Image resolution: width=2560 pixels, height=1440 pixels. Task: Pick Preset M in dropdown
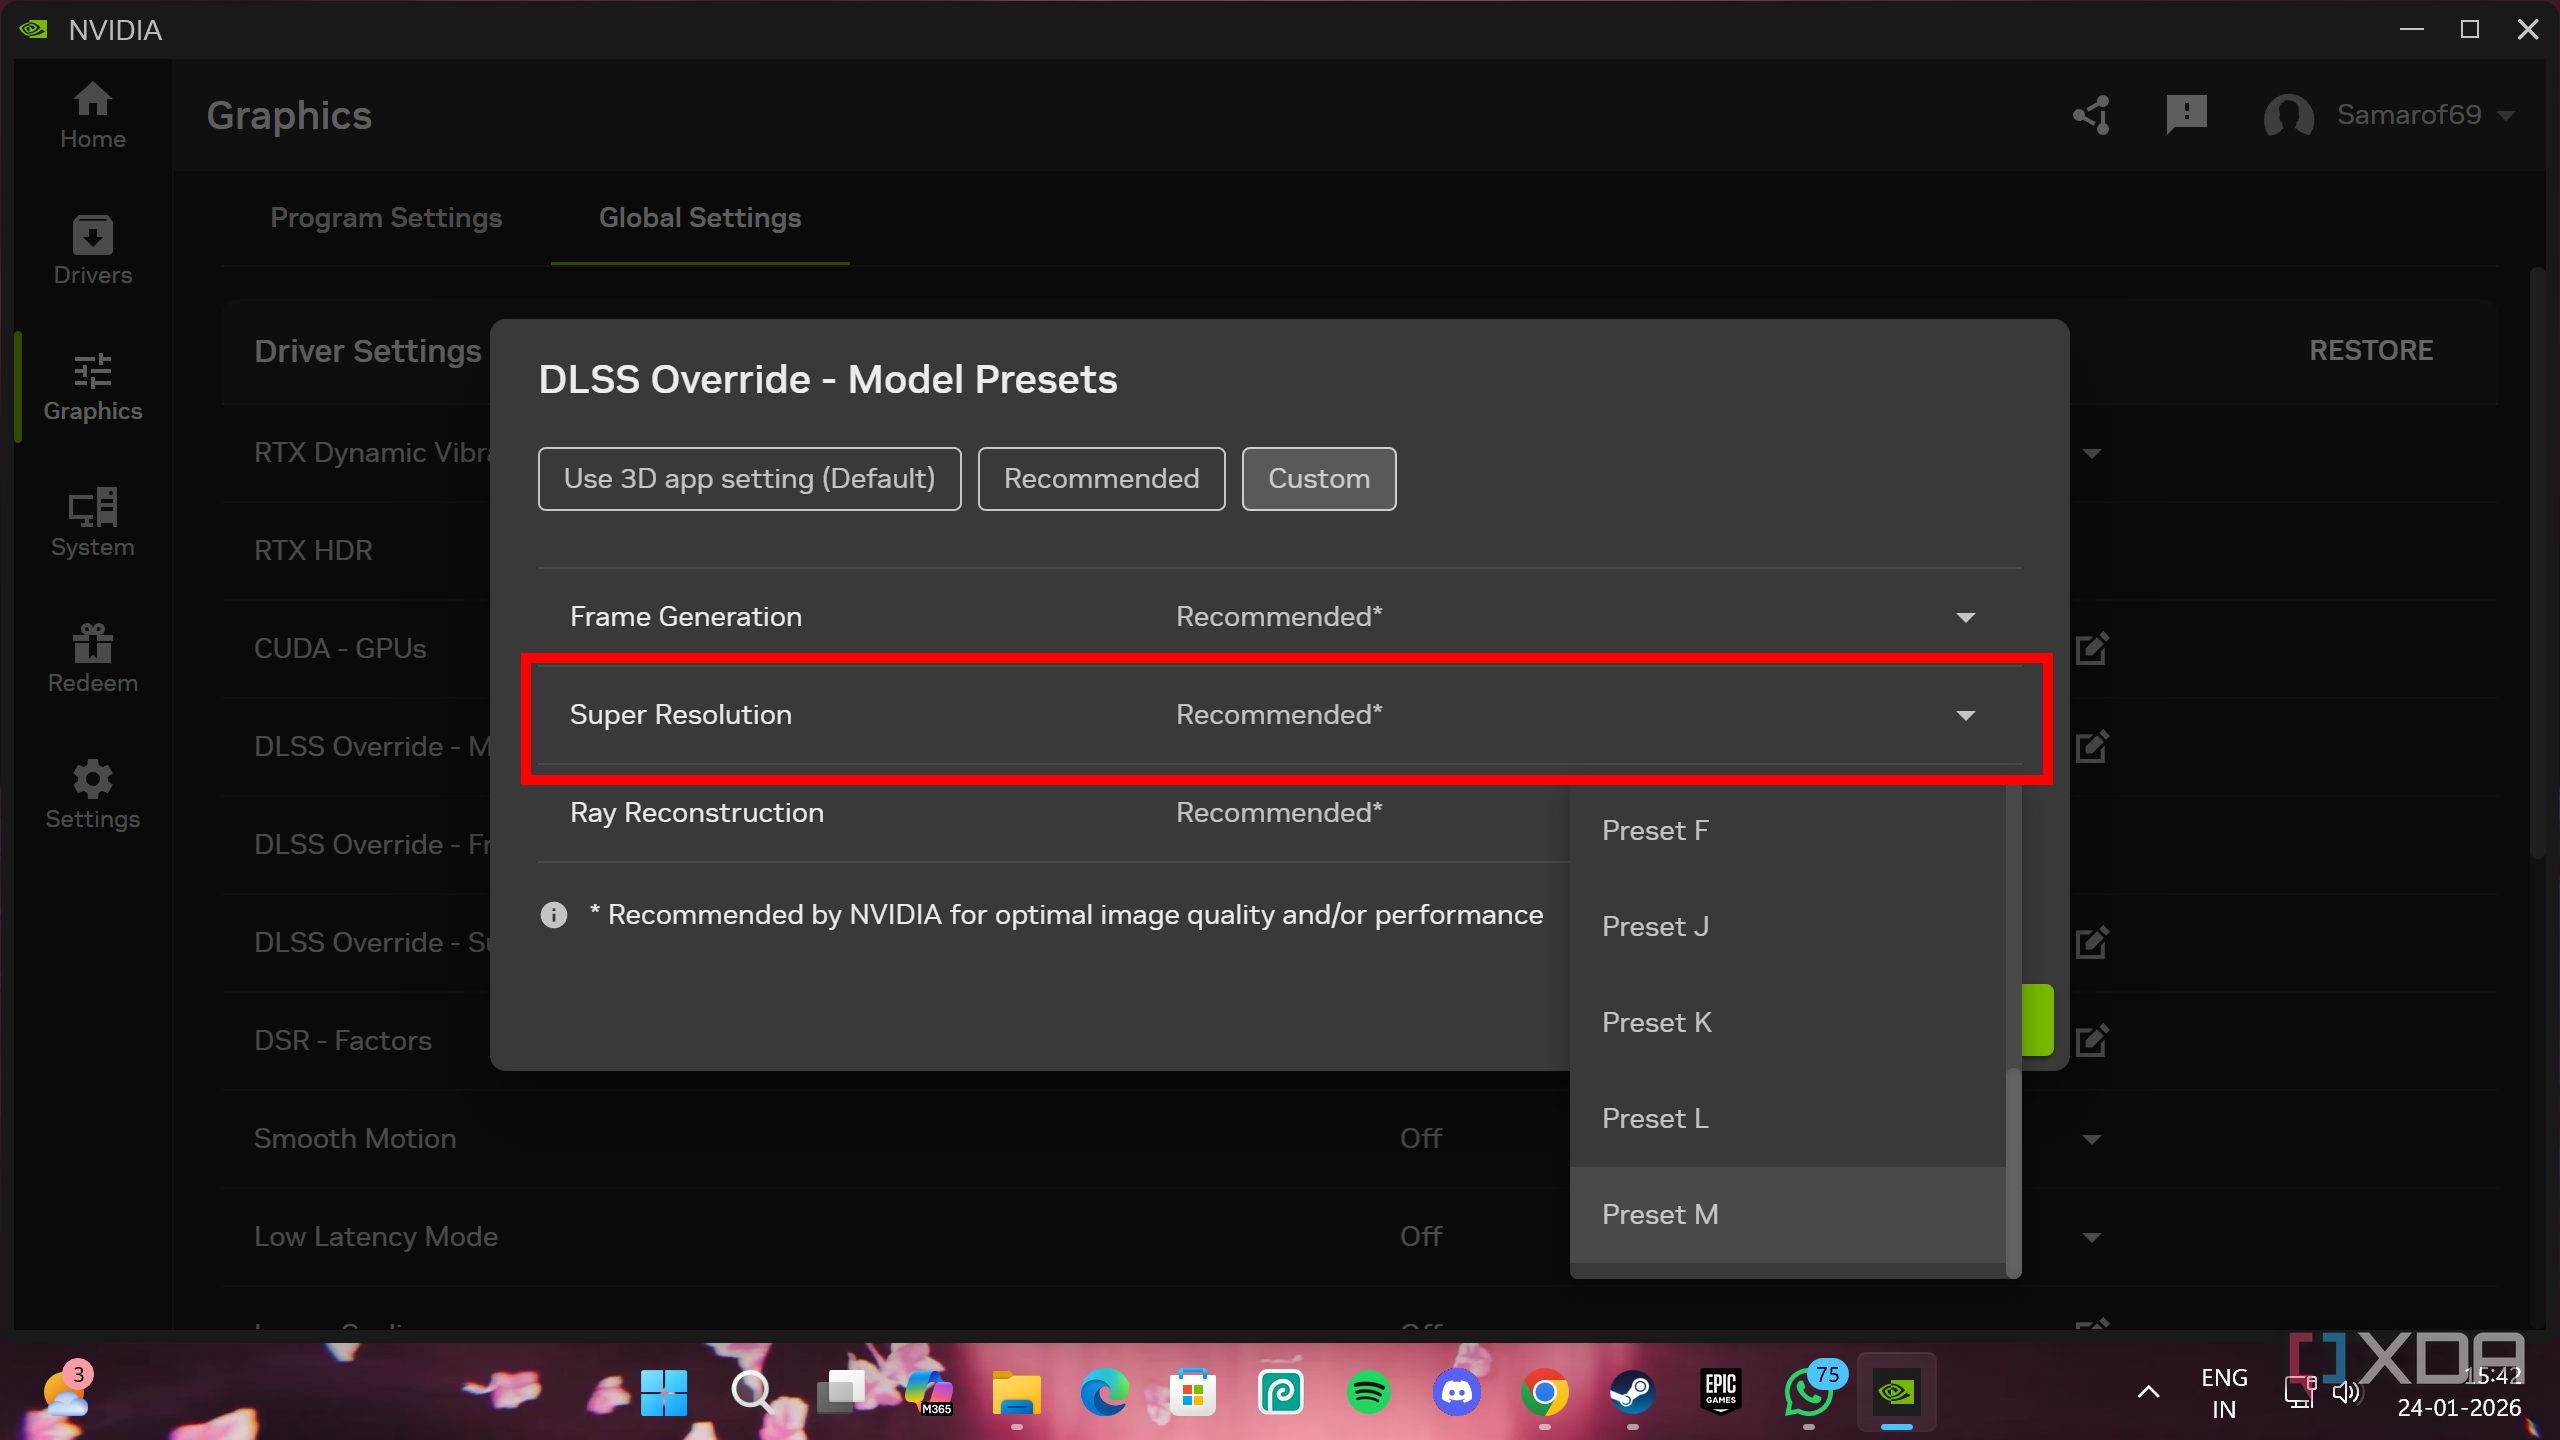pyautogui.click(x=1788, y=1215)
